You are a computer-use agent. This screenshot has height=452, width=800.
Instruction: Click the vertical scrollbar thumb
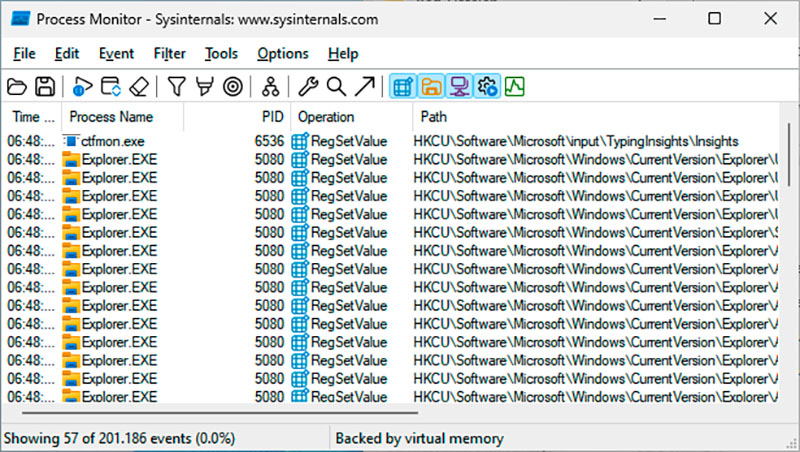pos(789,154)
